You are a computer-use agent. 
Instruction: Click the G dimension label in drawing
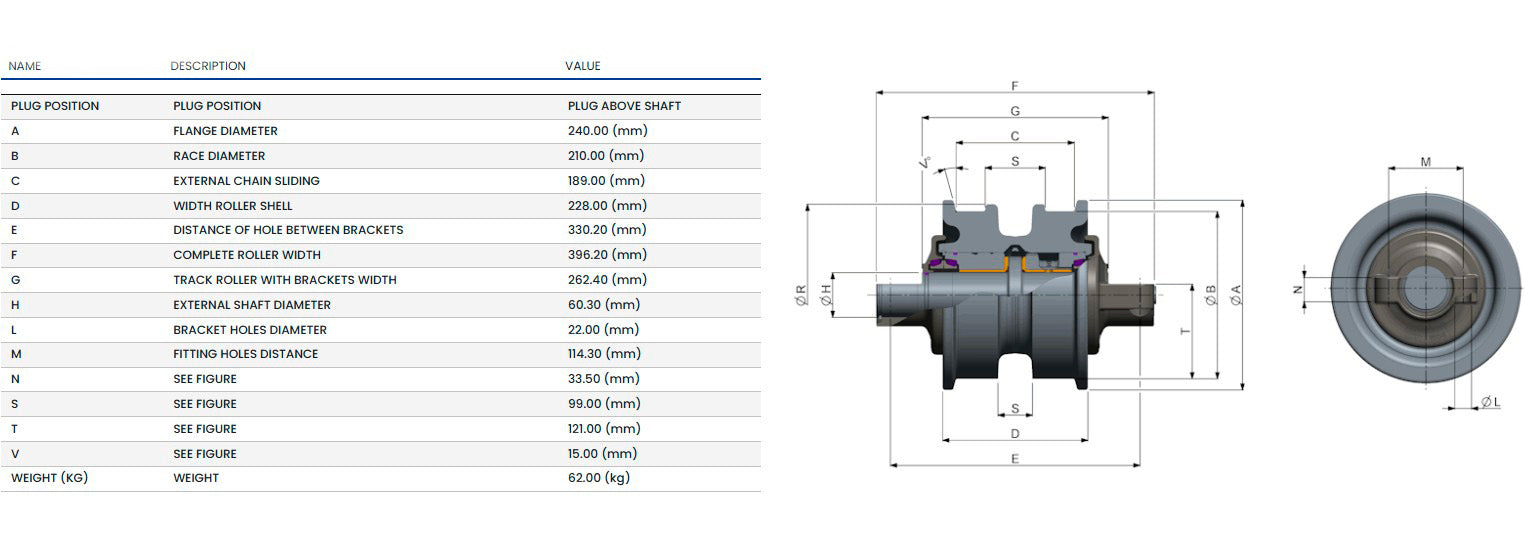[x=1015, y=111]
